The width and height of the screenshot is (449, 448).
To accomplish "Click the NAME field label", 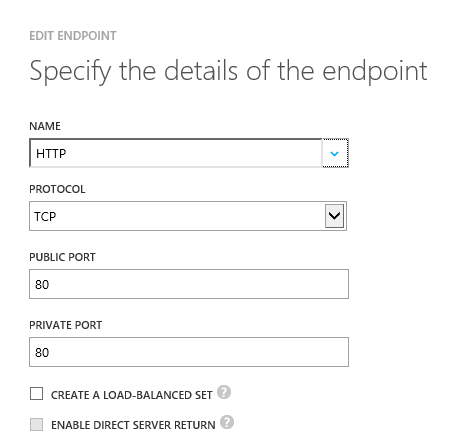I will pos(45,126).
